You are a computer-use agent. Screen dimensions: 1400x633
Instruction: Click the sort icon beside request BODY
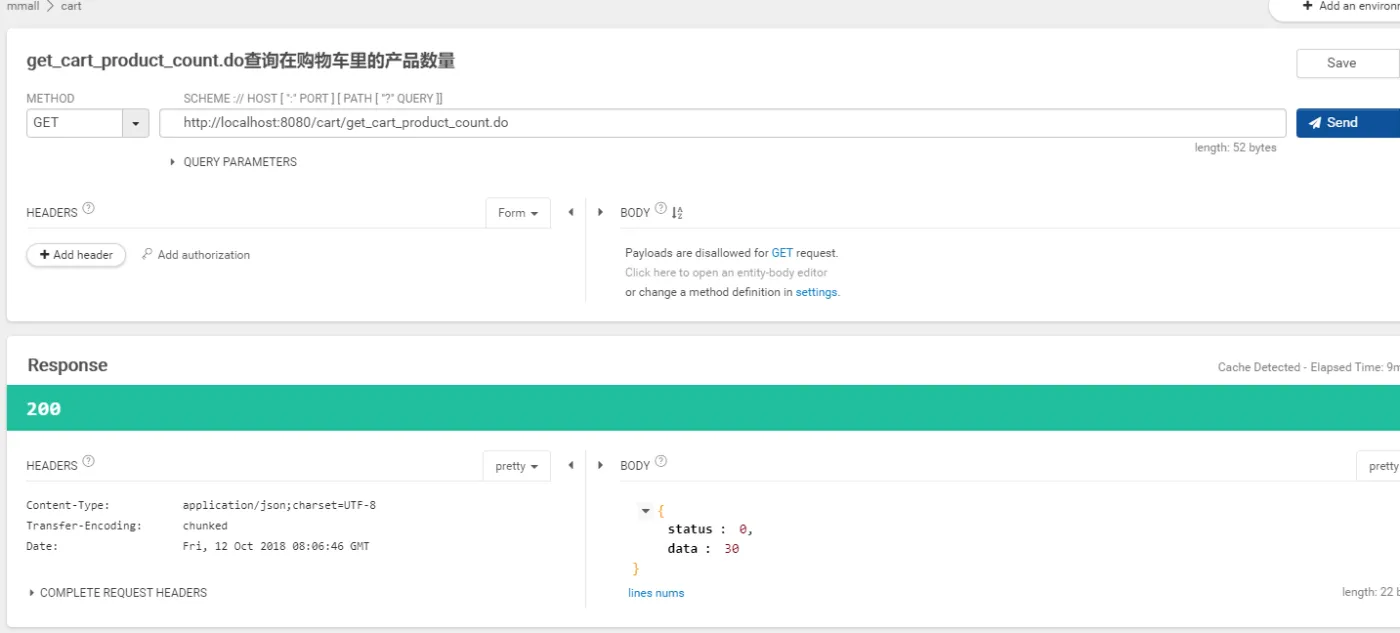(x=677, y=212)
